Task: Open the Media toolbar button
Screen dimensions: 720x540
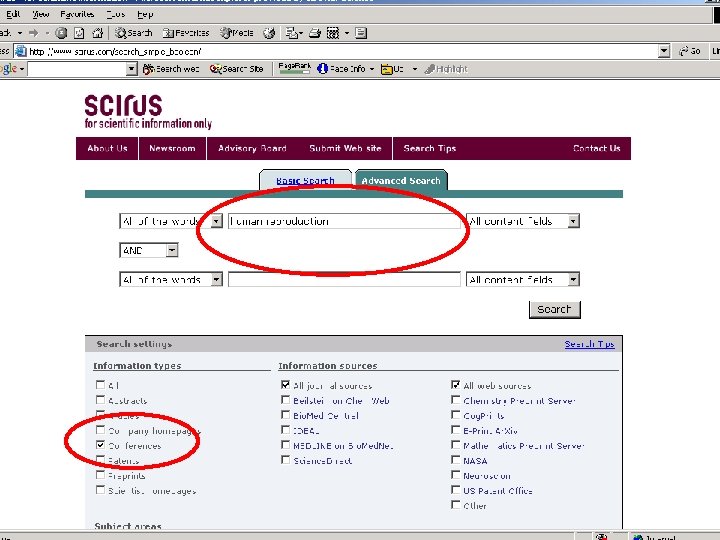Action: tap(236, 33)
